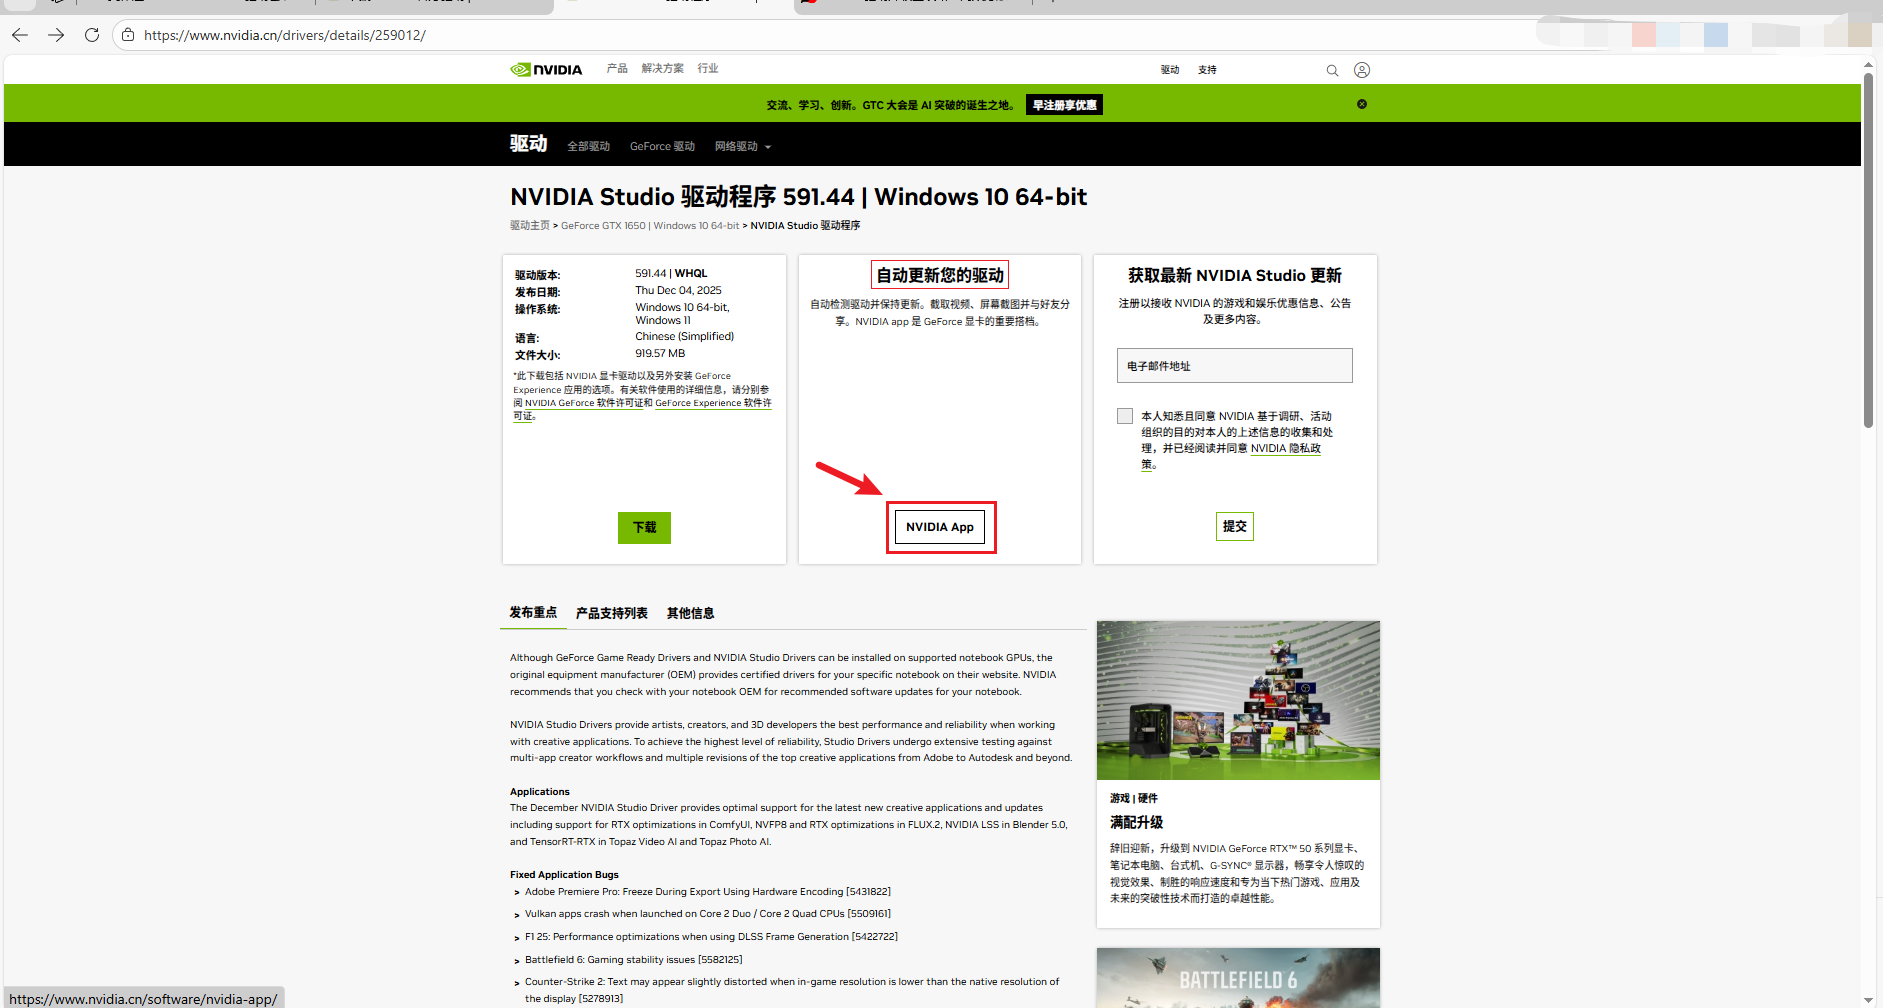Switch to the 其他信息 tab
The height and width of the screenshot is (1008, 1883).
(x=690, y=613)
